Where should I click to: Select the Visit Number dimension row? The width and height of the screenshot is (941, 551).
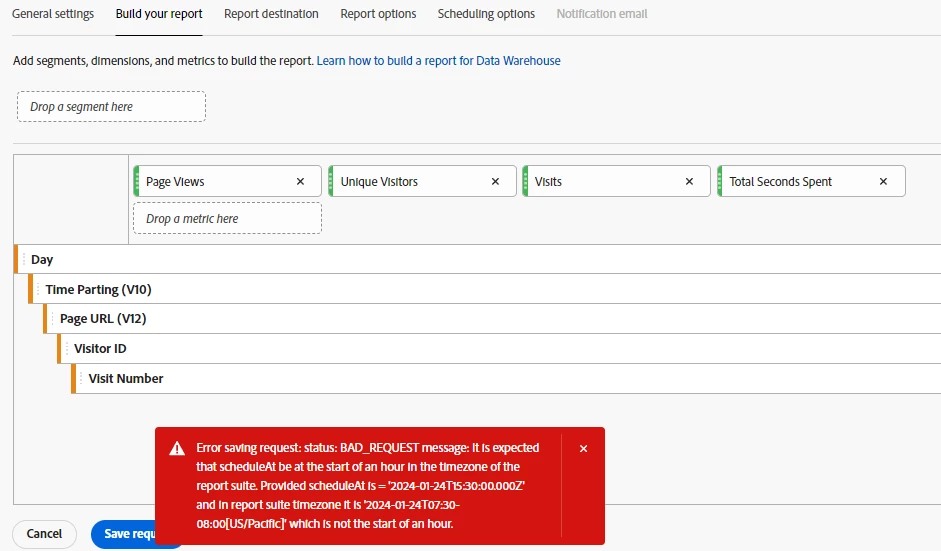[x=507, y=379]
